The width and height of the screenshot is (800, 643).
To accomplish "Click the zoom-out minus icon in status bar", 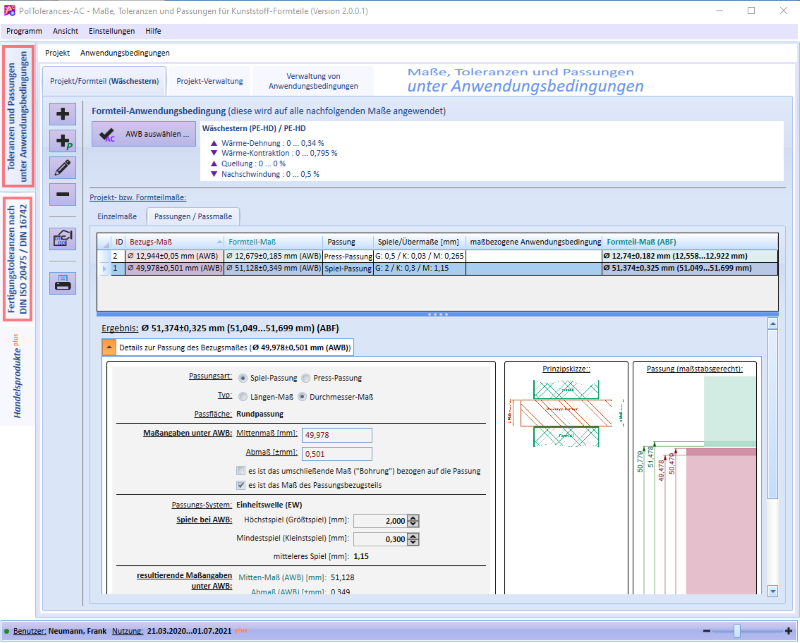I will pyautogui.click(x=707, y=631).
